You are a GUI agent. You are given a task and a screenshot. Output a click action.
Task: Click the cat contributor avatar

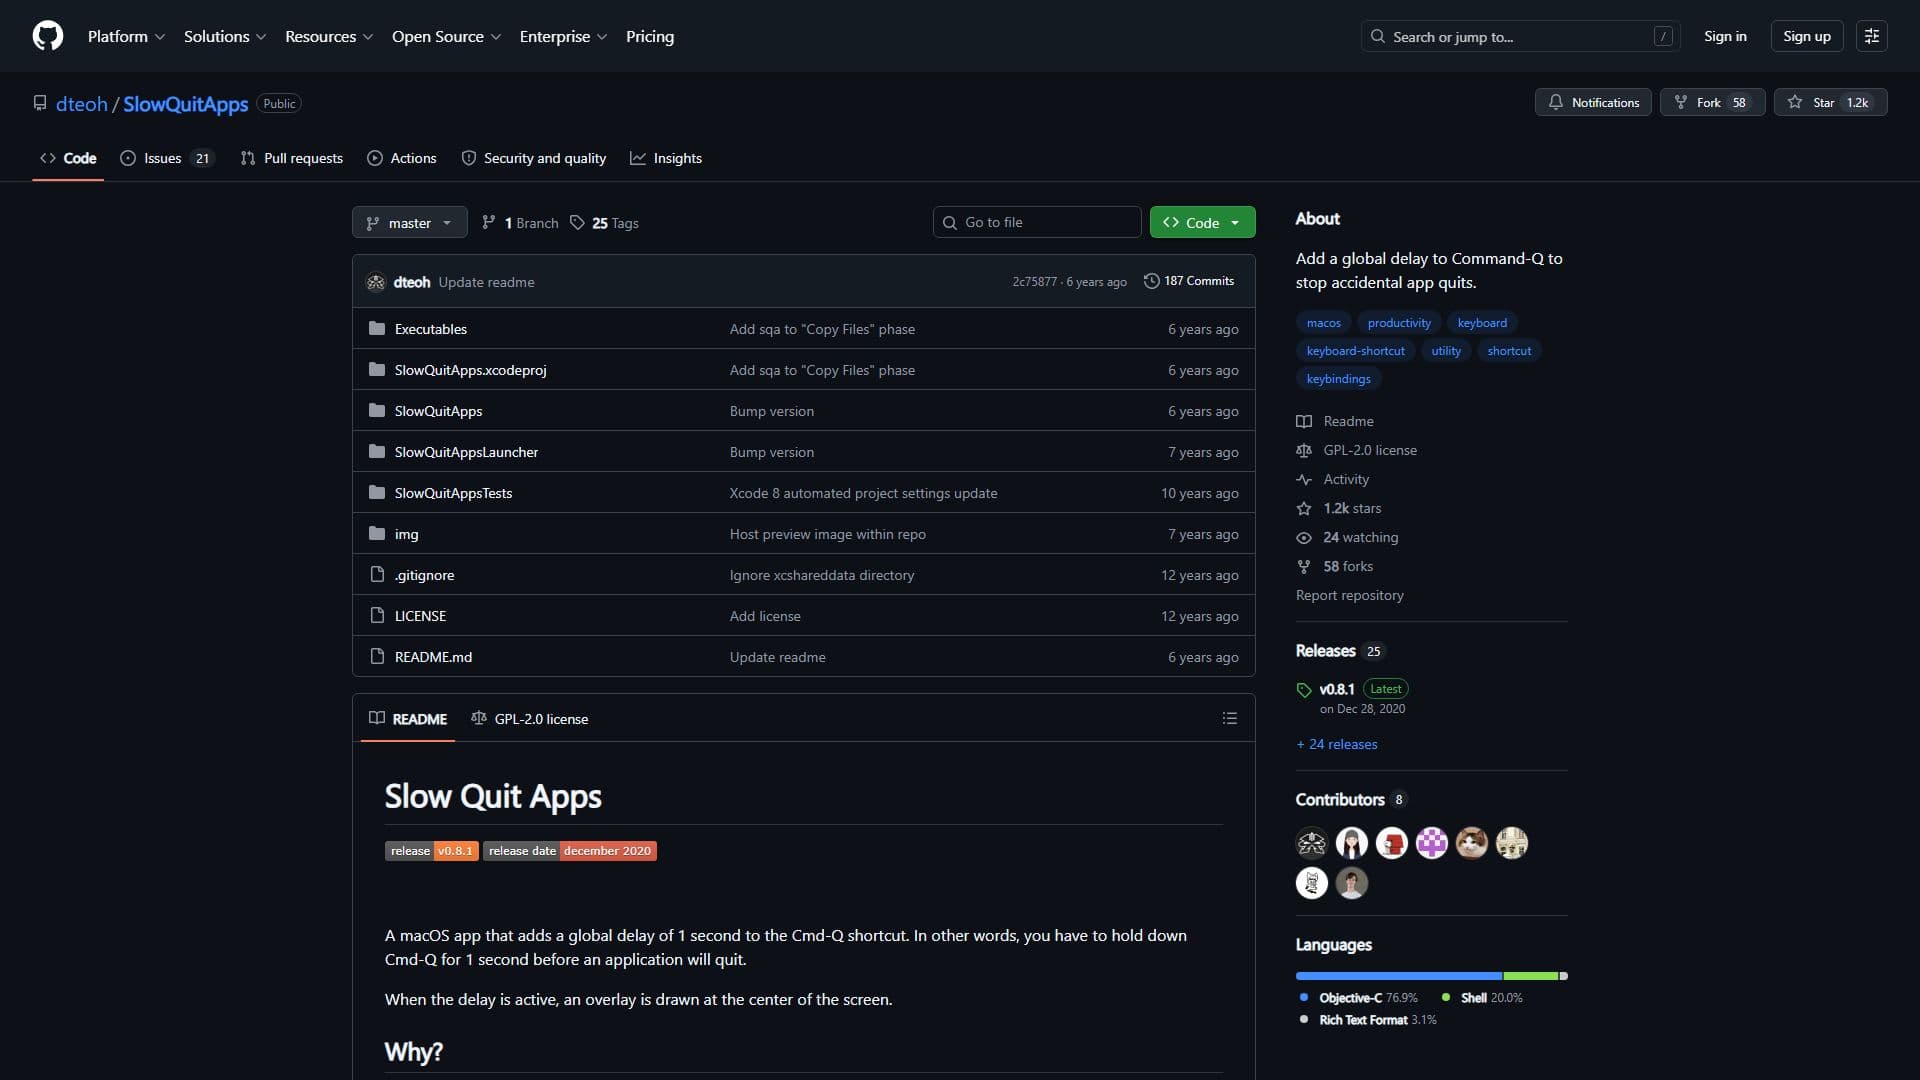coord(1472,843)
